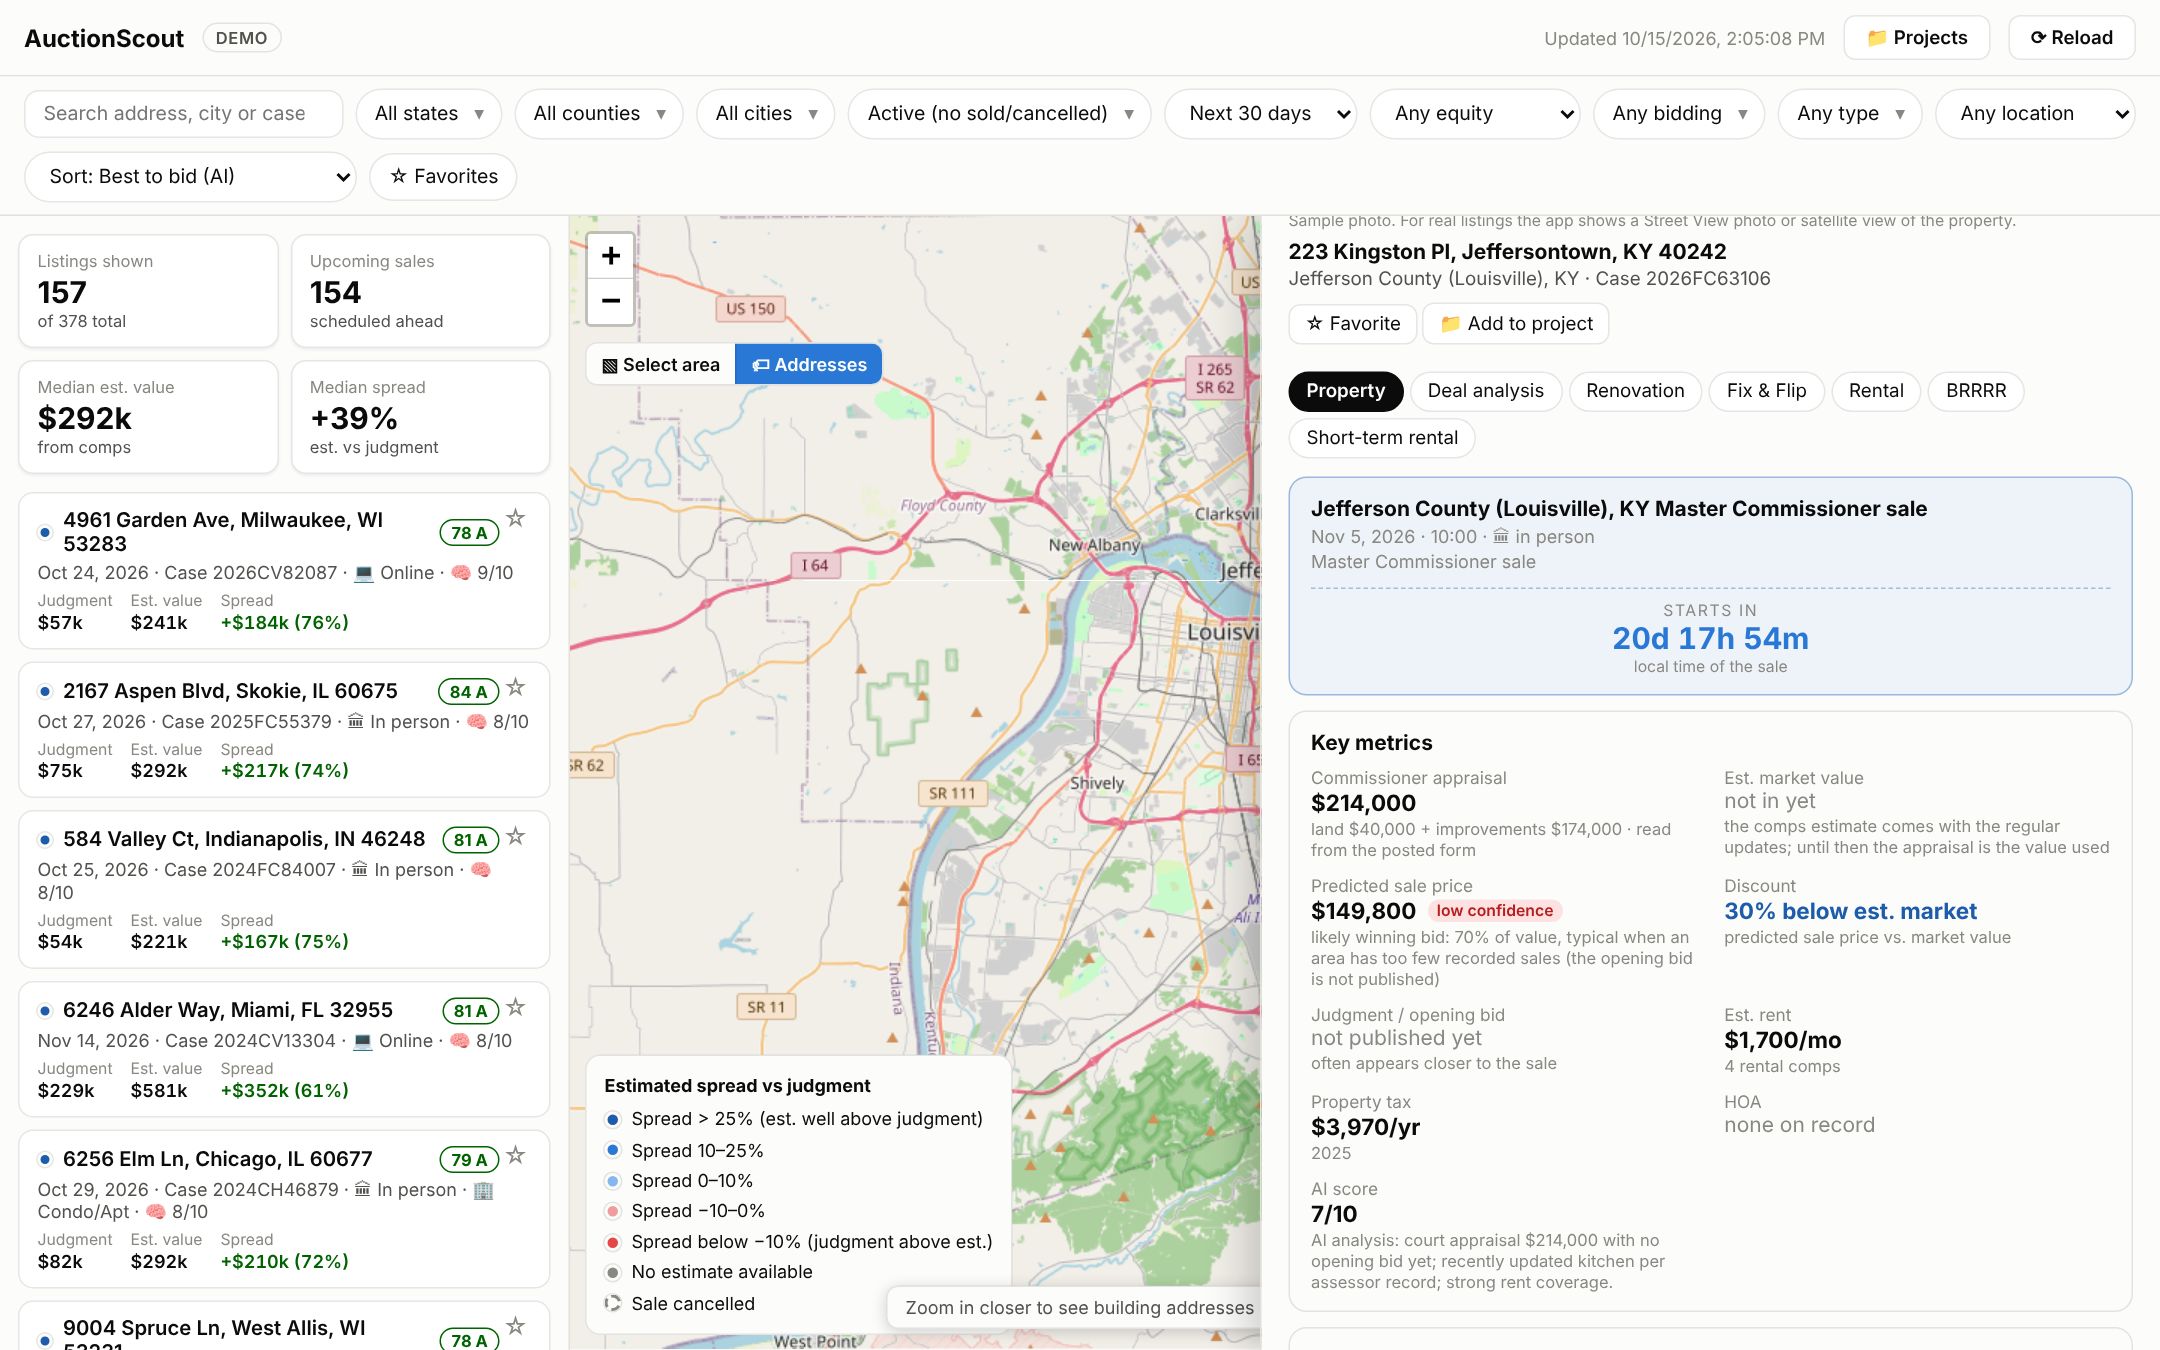Open the Any bidding dropdown
2160x1350 pixels.
1679,114
